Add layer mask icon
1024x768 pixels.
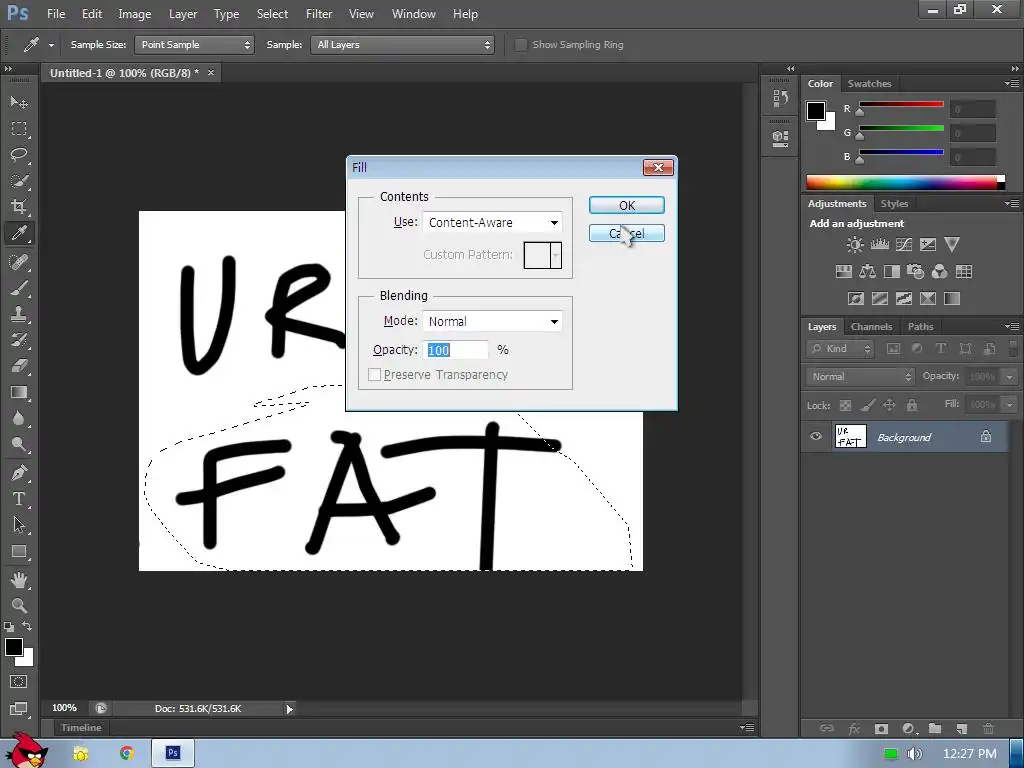(x=881, y=728)
